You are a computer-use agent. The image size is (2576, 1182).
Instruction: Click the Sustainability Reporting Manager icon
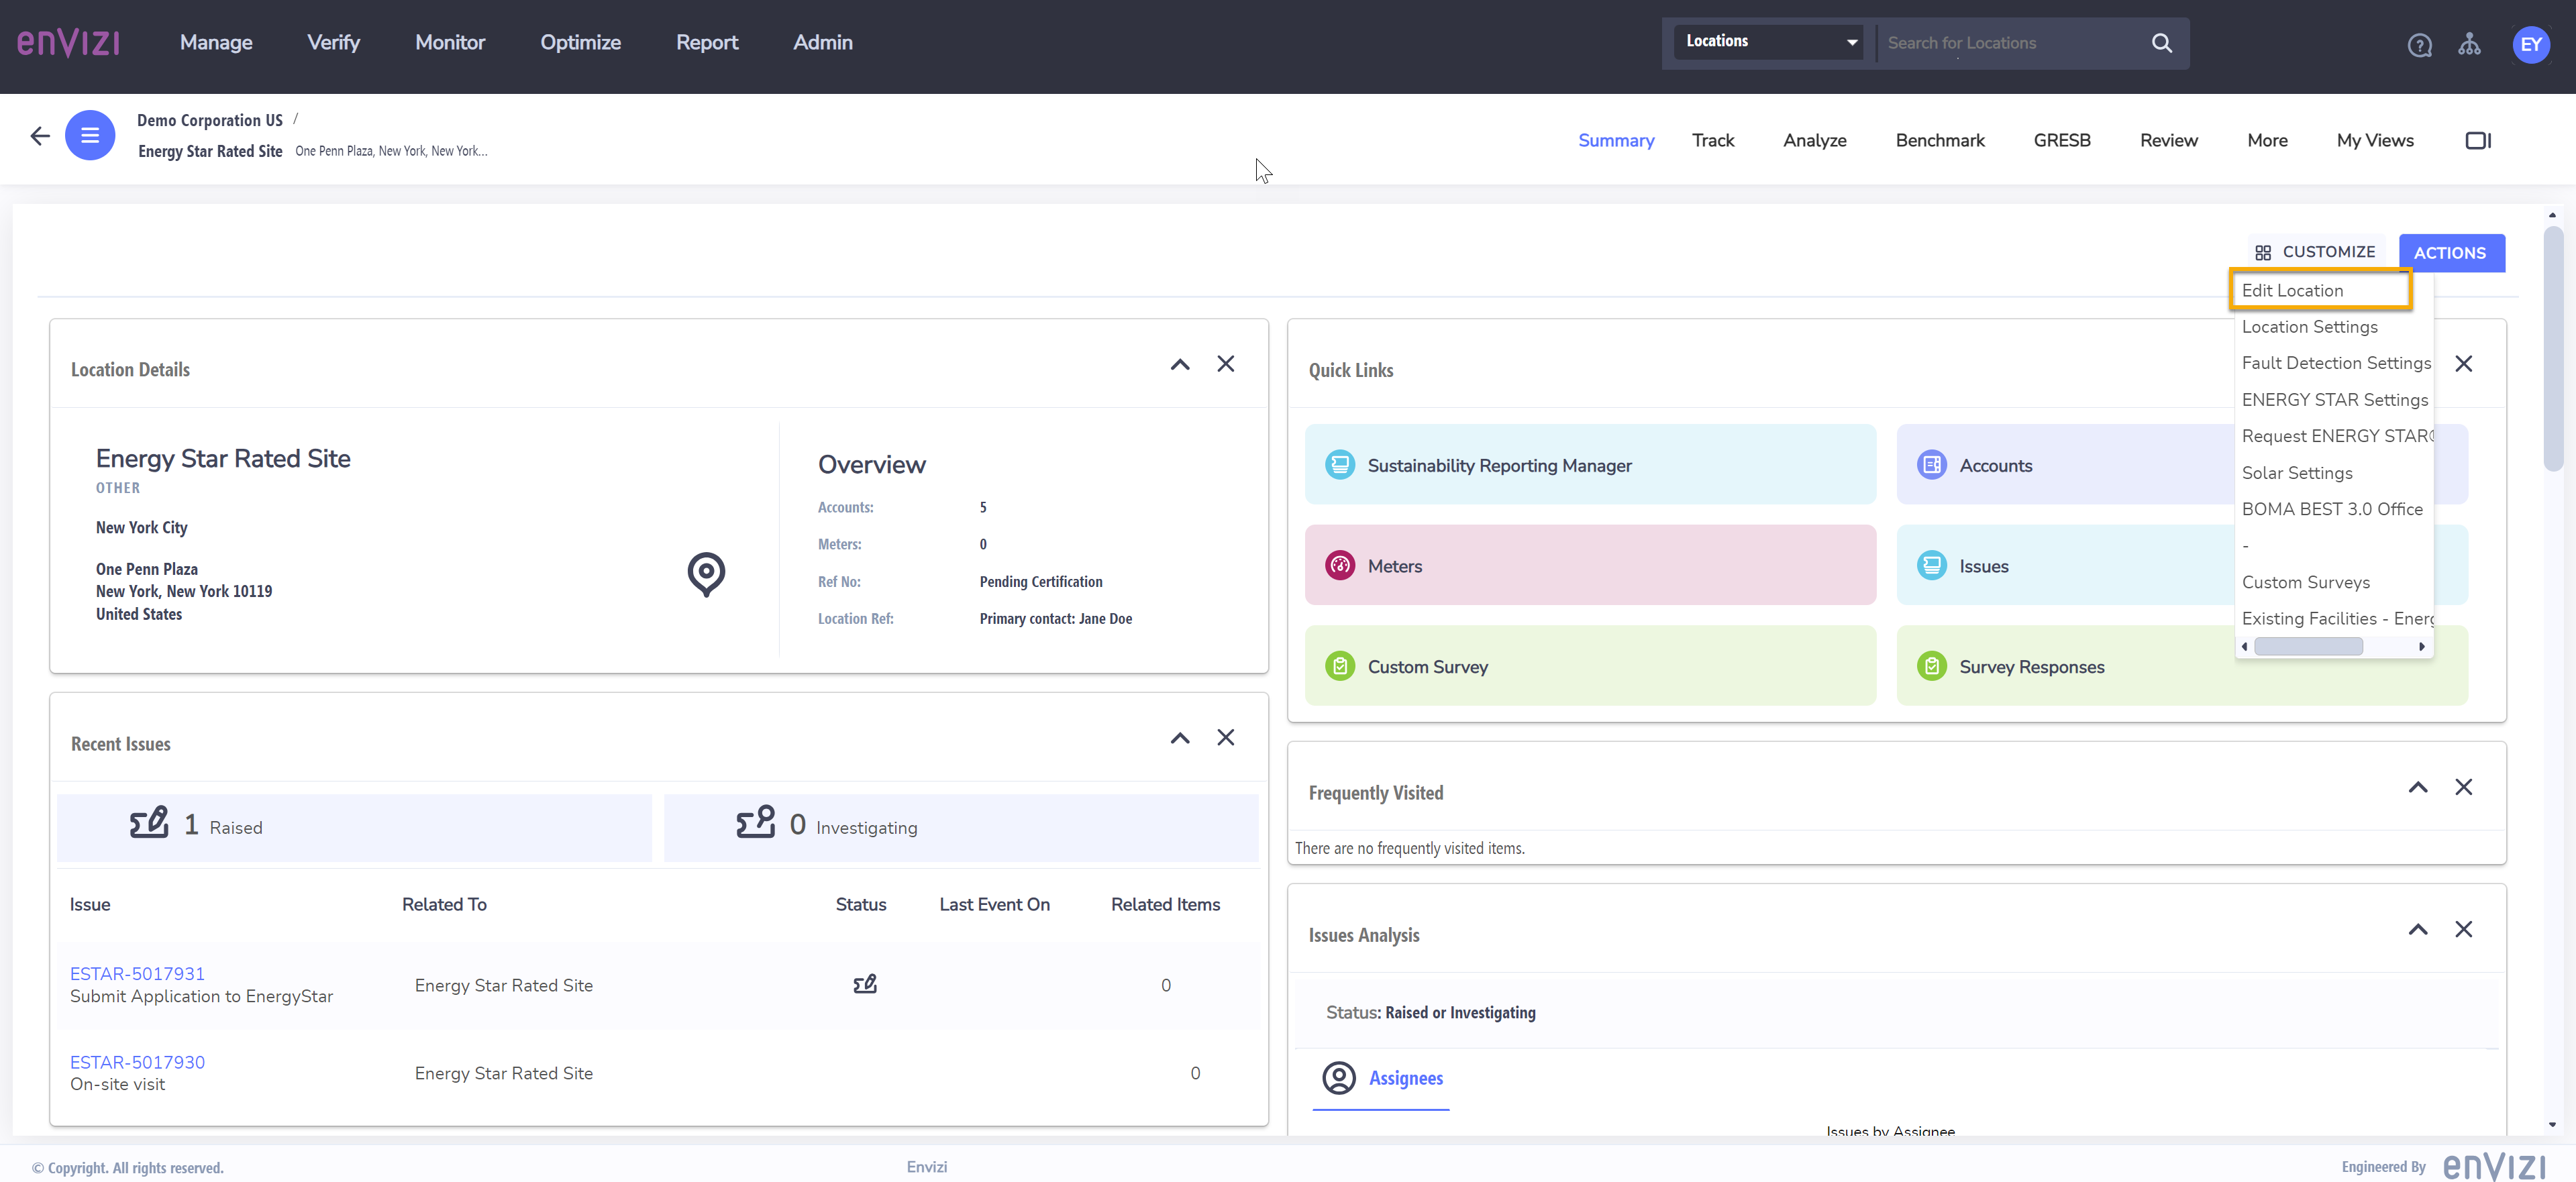(1339, 465)
